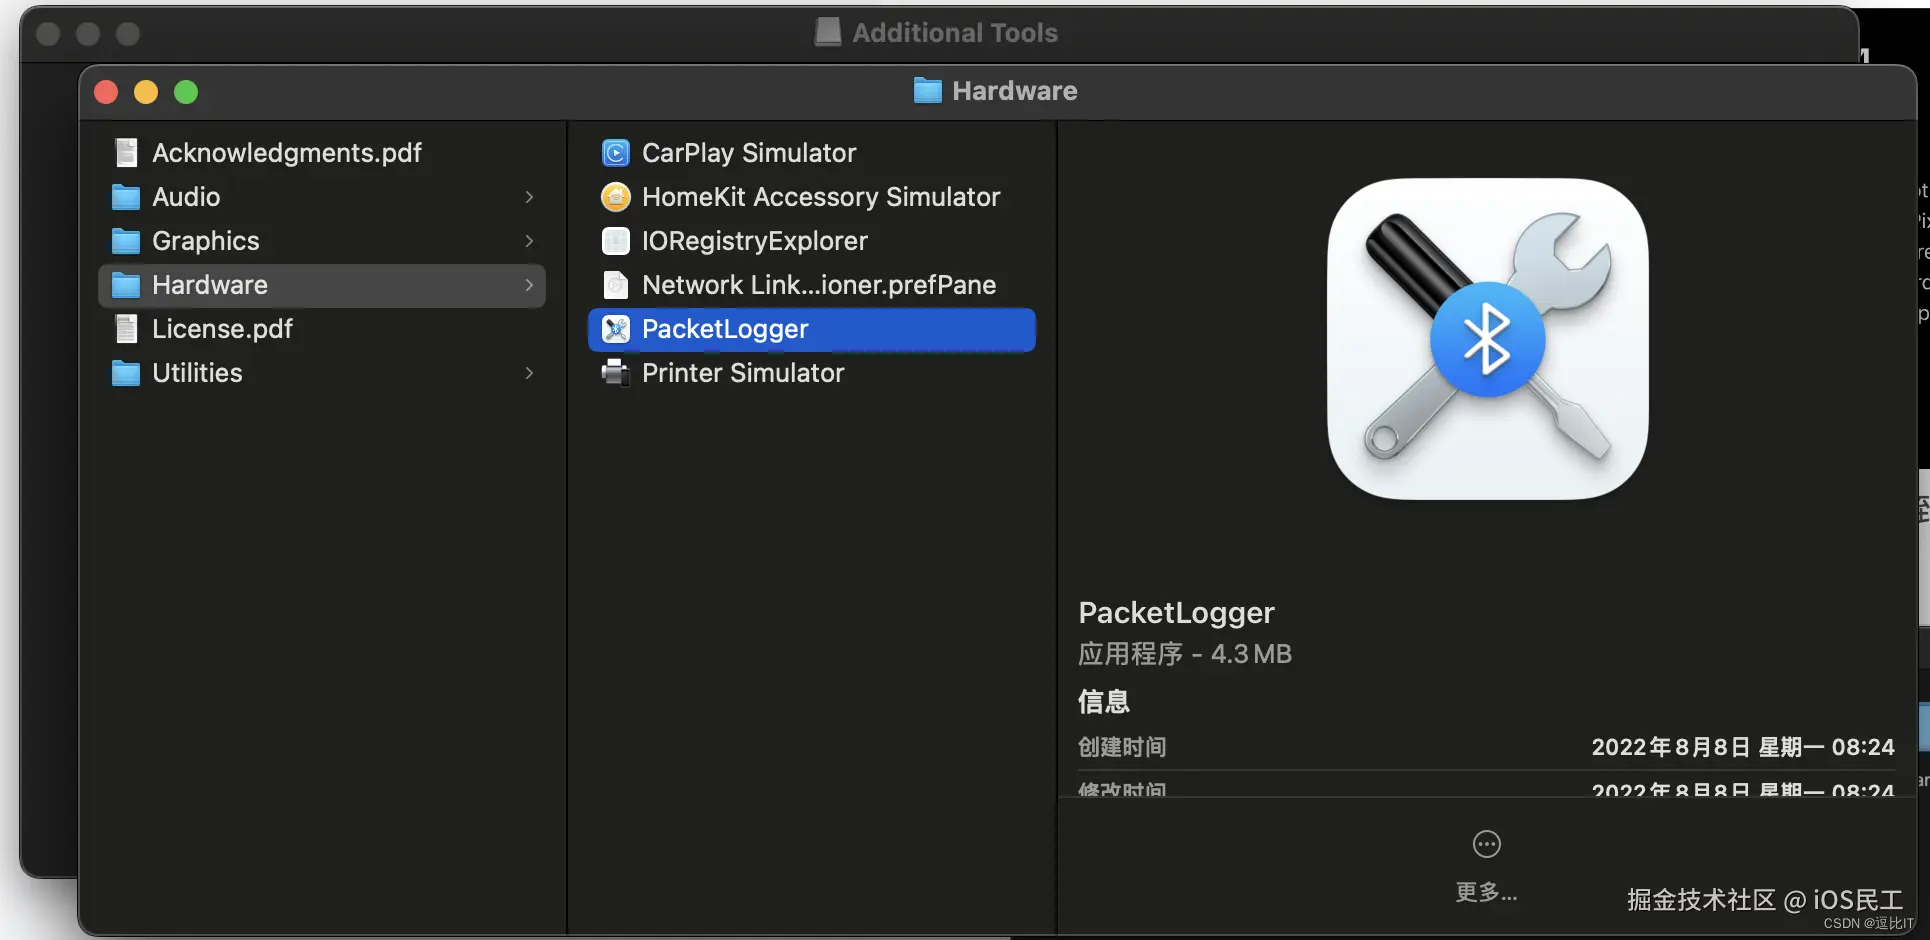Click the green zoom button of the Hardware window
This screenshot has height=940, width=1930.
point(186,92)
